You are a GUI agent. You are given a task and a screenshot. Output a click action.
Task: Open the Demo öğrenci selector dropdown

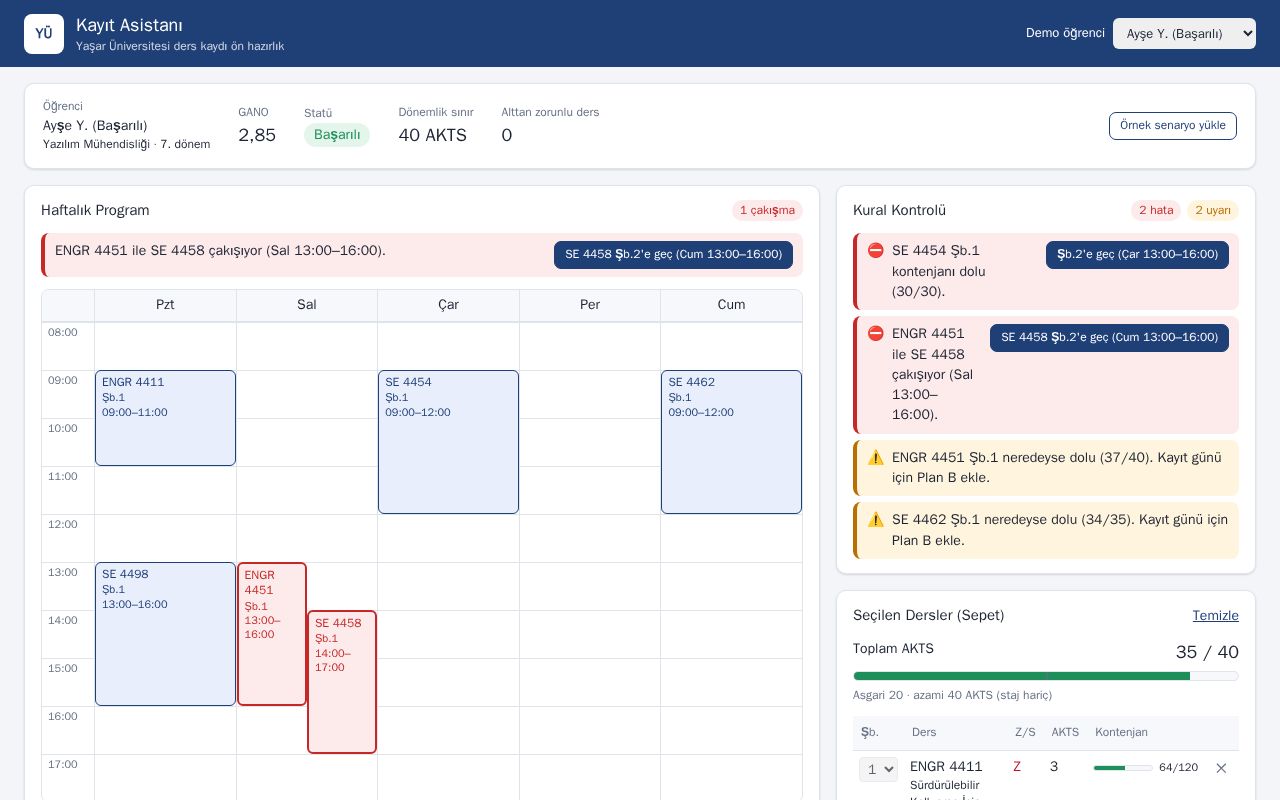click(x=1184, y=33)
